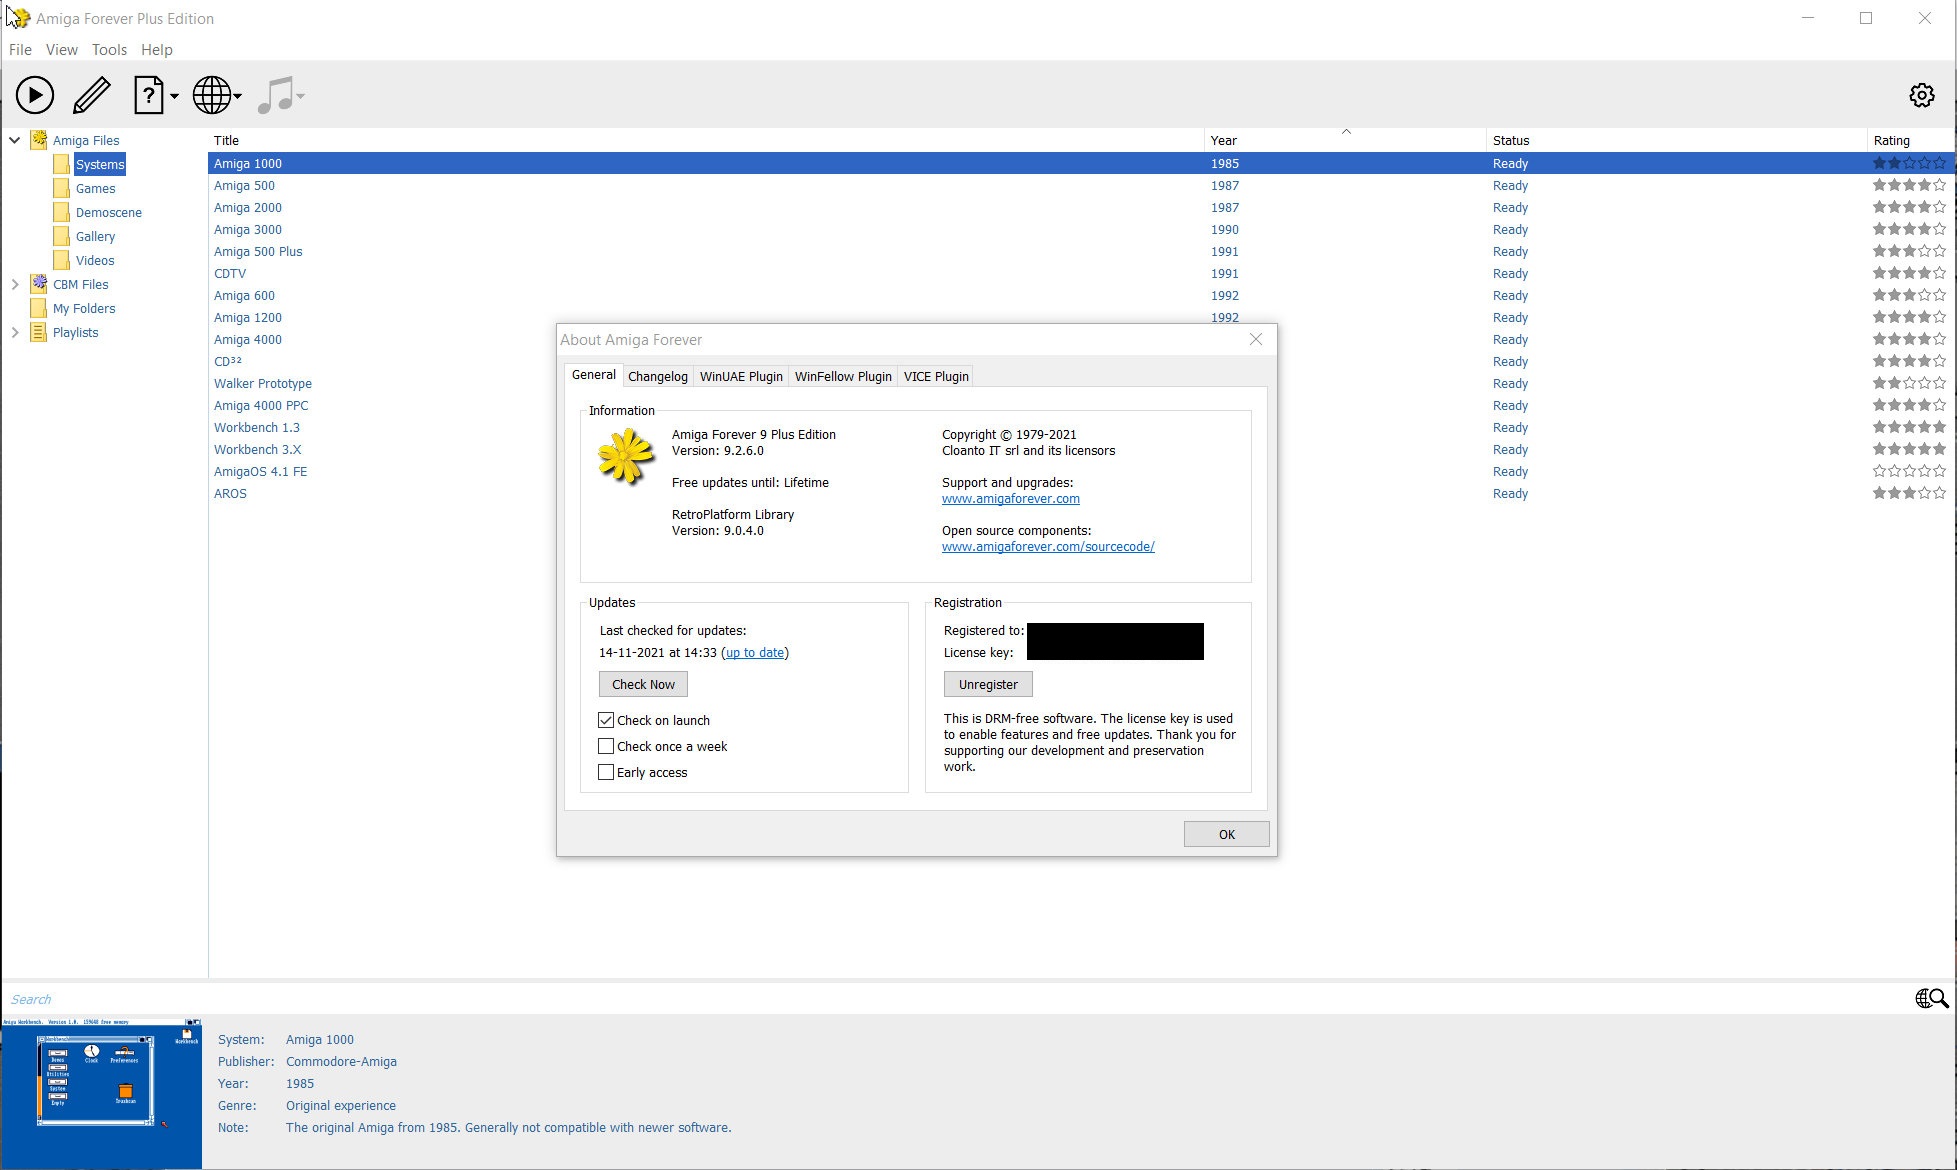This screenshot has width=1957, height=1170.
Task: Open the Web globe dropdown arrow
Action: tap(238, 96)
